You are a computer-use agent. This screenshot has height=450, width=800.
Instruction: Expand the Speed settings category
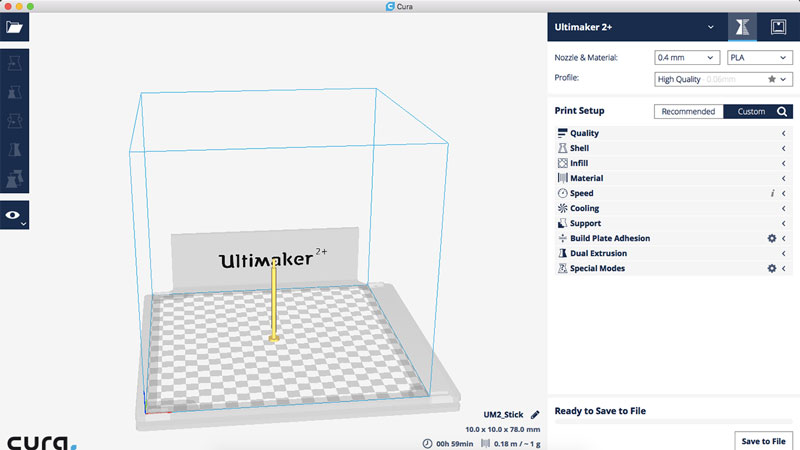[x=673, y=193]
